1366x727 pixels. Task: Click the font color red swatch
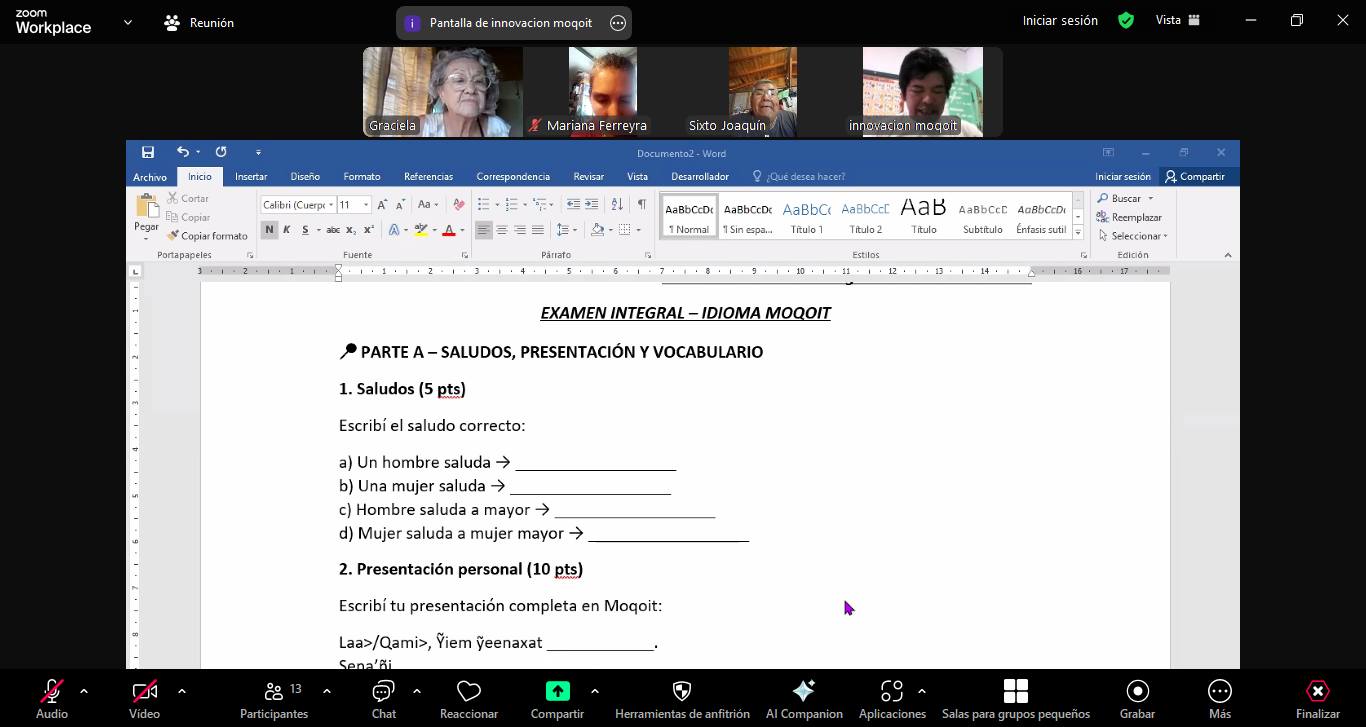449,230
